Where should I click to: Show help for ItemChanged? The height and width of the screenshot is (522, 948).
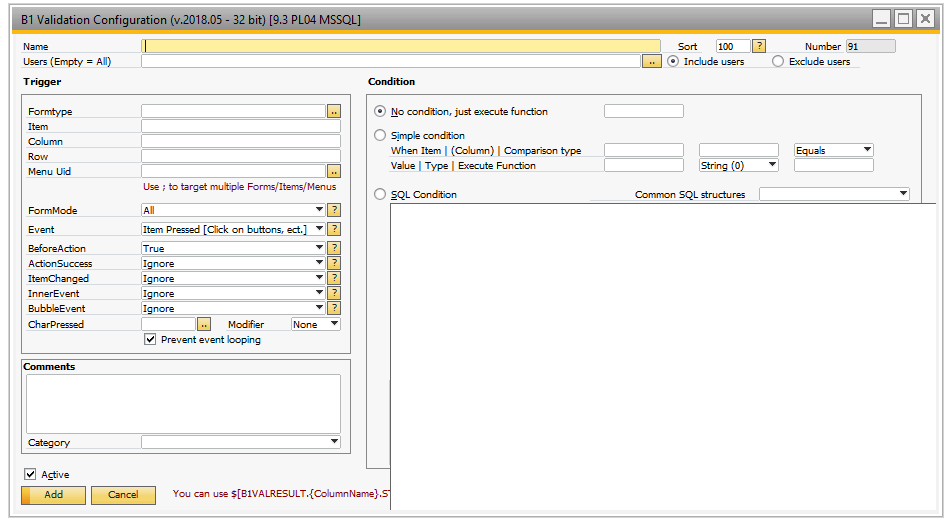tap(334, 278)
